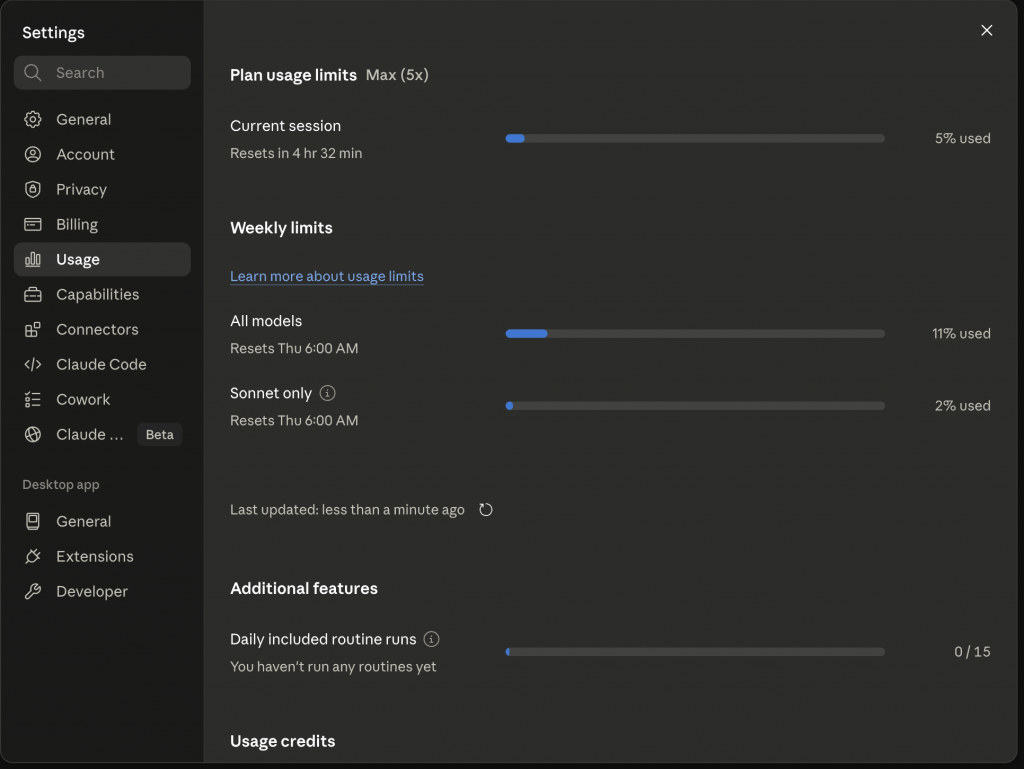Viewport: 1024px width, 769px height.
Task: Click the All models label
Action: pyautogui.click(x=266, y=321)
